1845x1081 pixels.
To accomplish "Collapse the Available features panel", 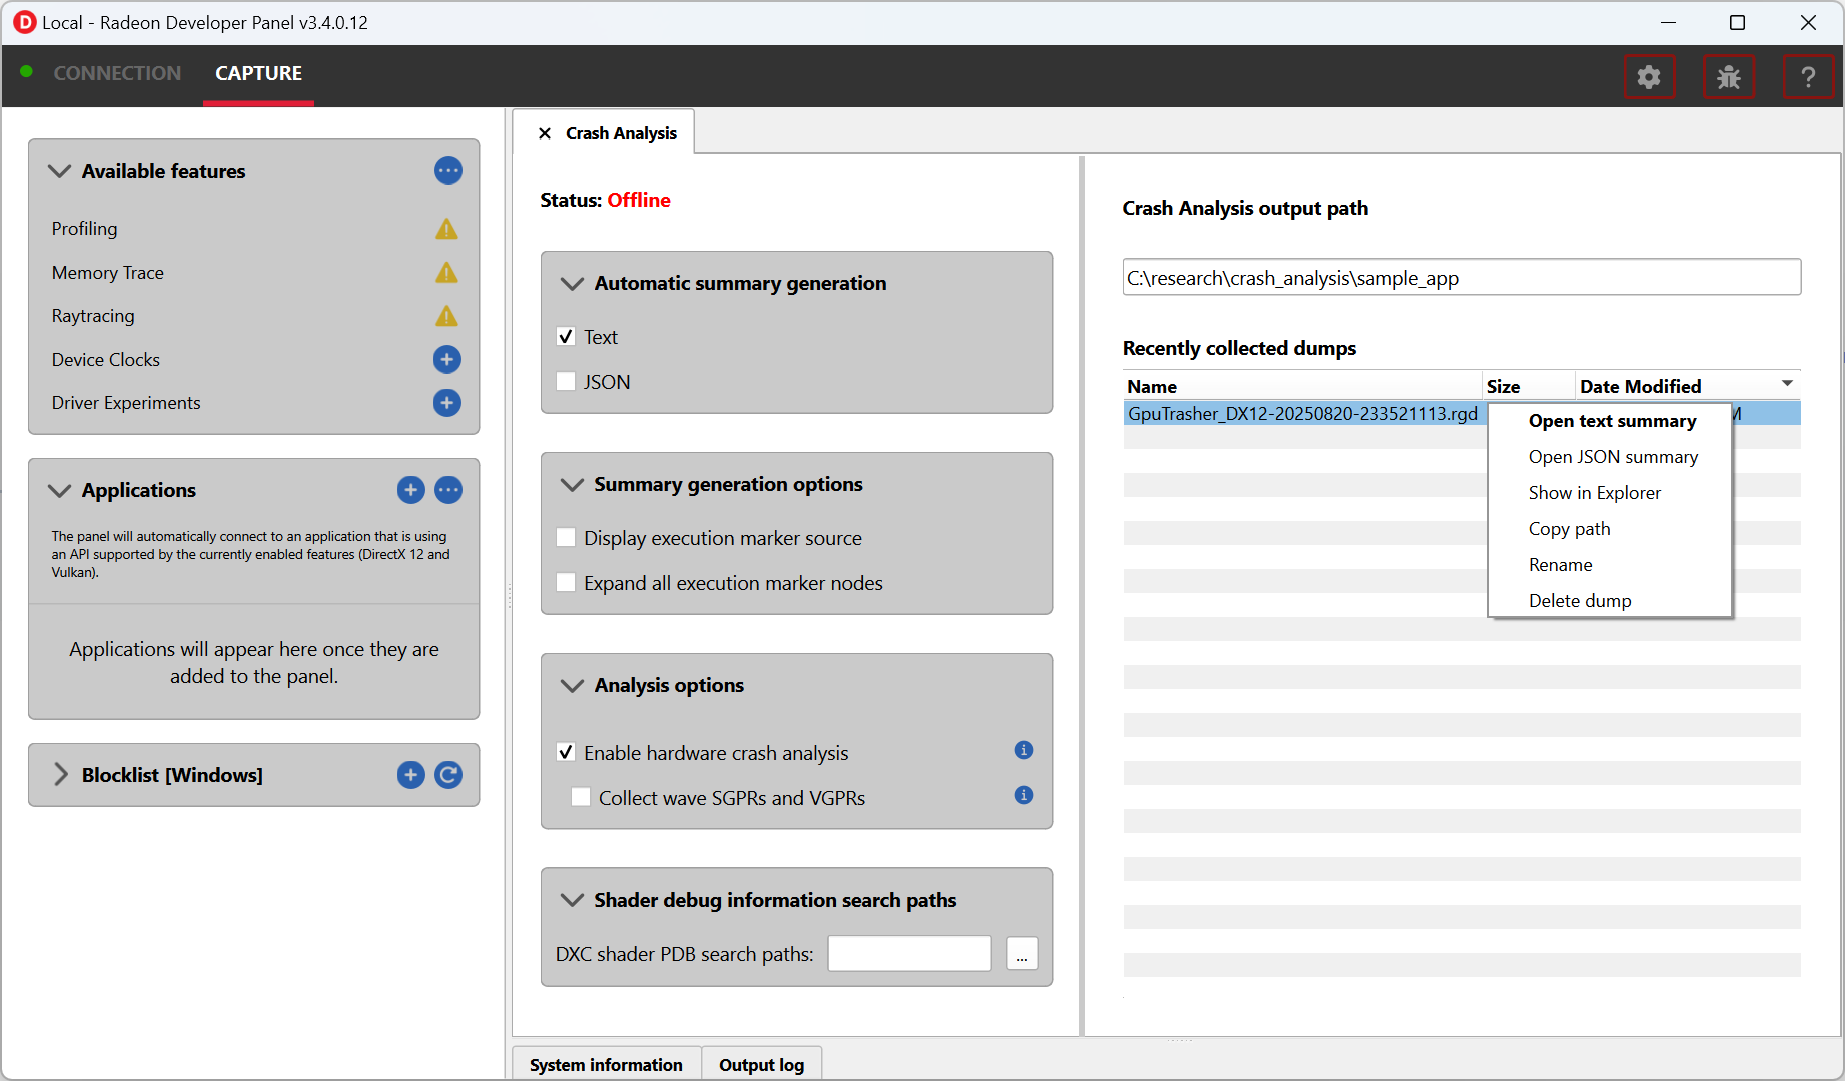I will (60, 171).
